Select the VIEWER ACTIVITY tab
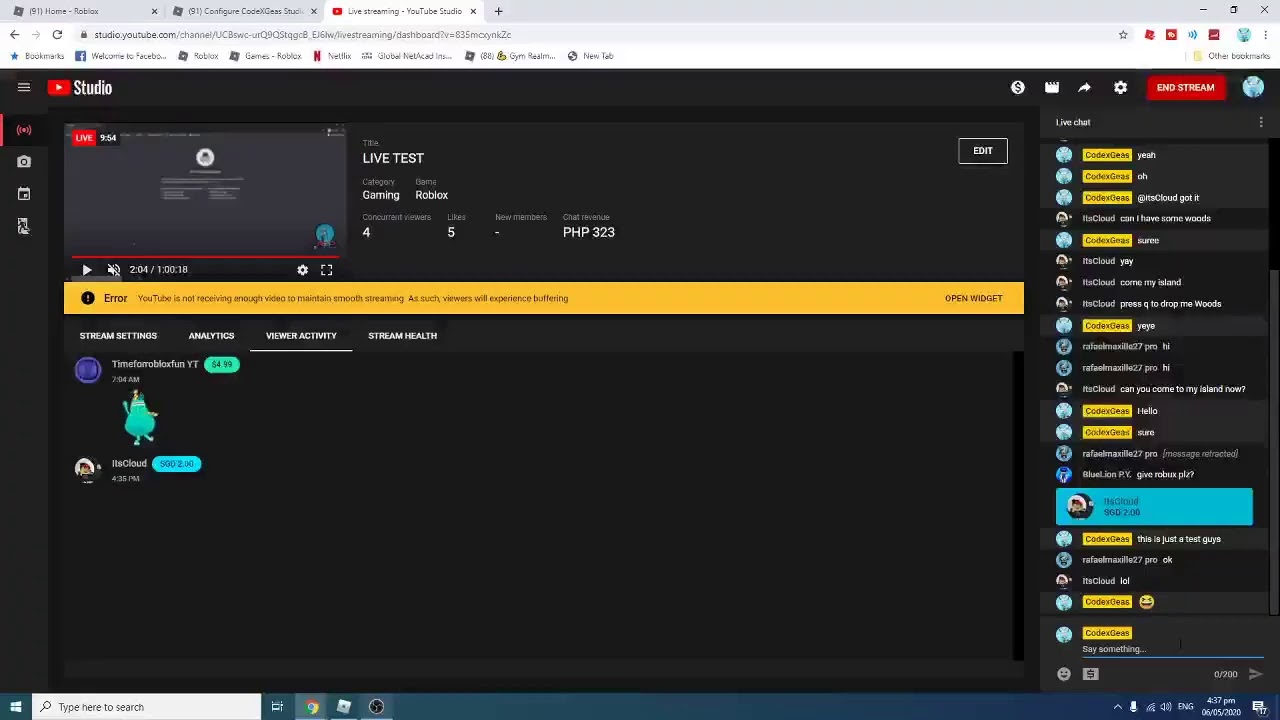Image resolution: width=1280 pixels, height=720 pixels. click(301, 336)
